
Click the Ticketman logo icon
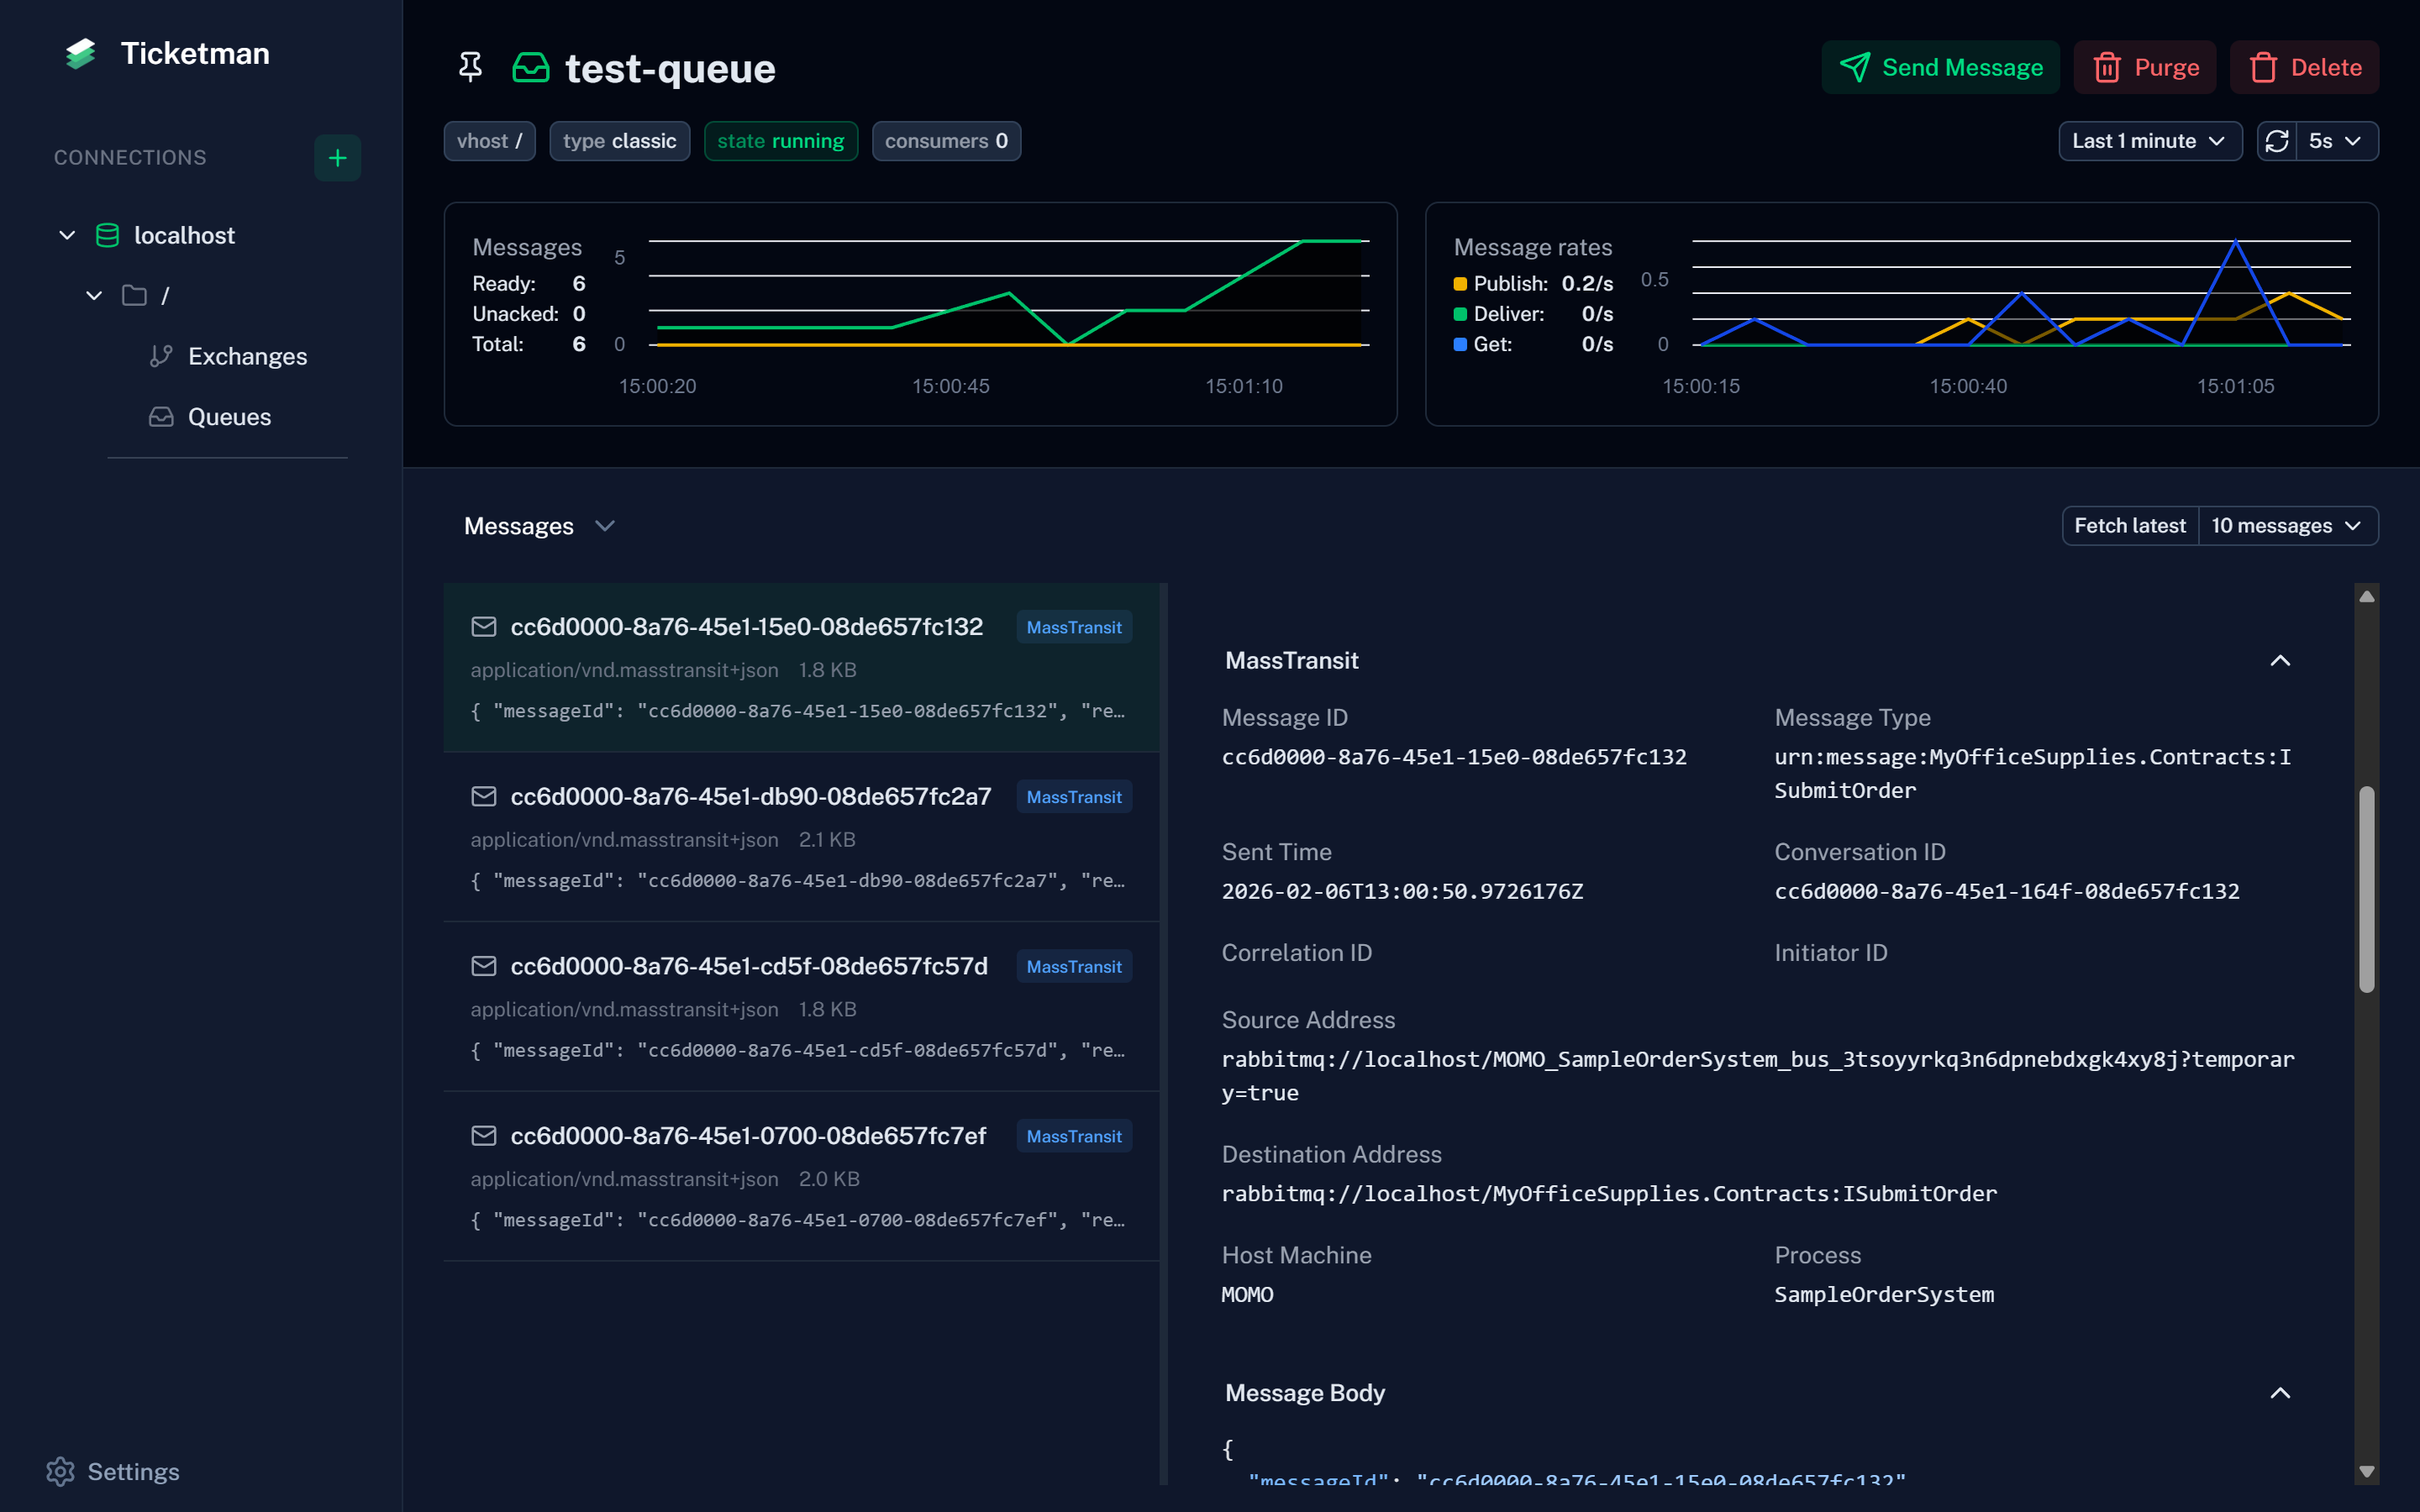coord(80,54)
